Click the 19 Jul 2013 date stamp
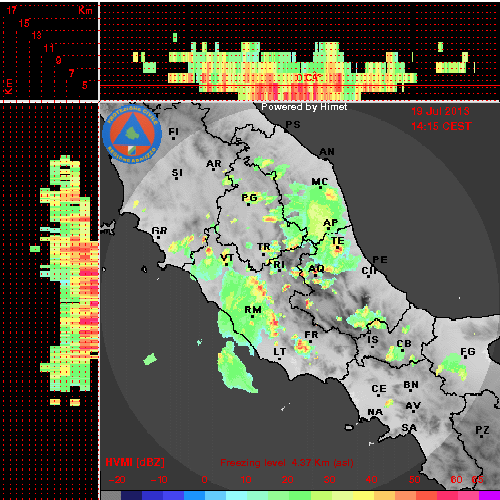The width and height of the screenshot is (500, 500). 440,111
